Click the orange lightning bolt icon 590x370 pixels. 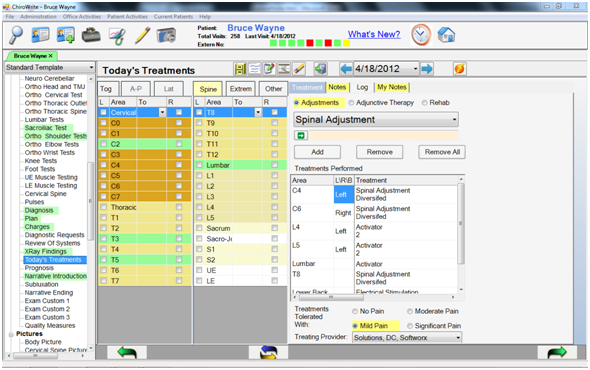tap(460, 69)
